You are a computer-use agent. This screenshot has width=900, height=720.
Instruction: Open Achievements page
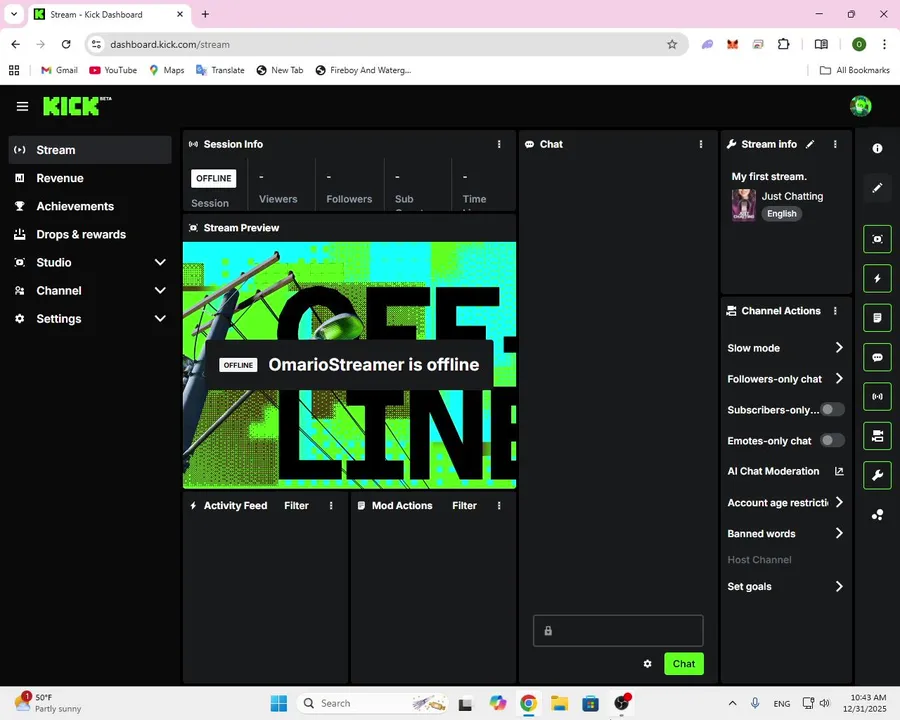90,206
